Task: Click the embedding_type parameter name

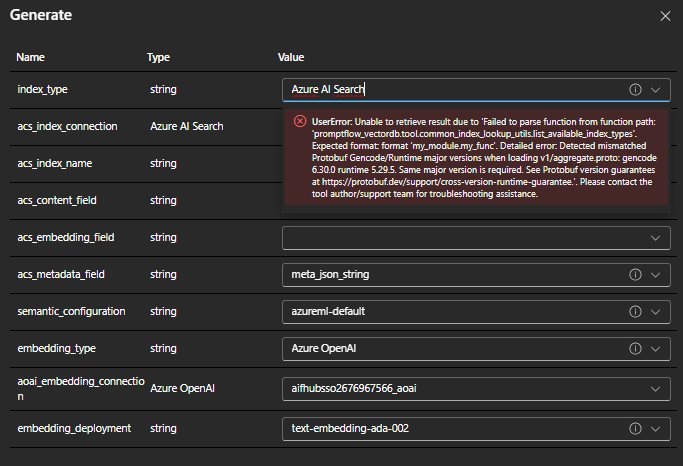Action: (56, 349)
